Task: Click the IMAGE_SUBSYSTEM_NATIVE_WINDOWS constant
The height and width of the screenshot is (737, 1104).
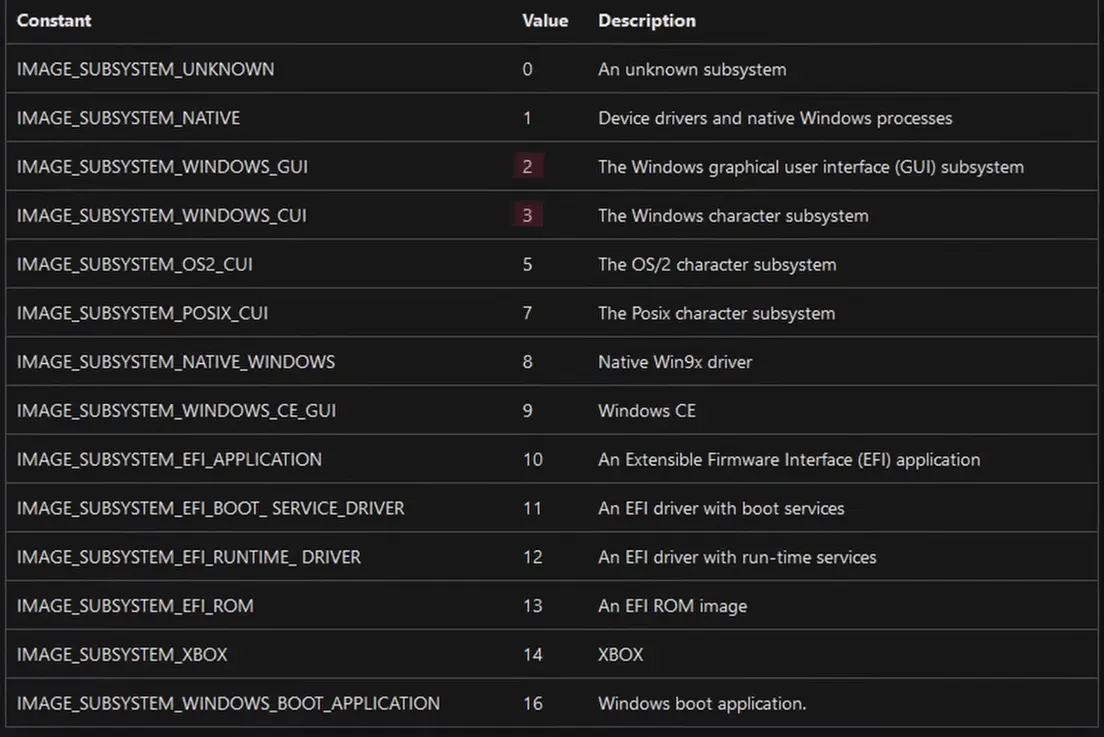Action: click(176, 362)
